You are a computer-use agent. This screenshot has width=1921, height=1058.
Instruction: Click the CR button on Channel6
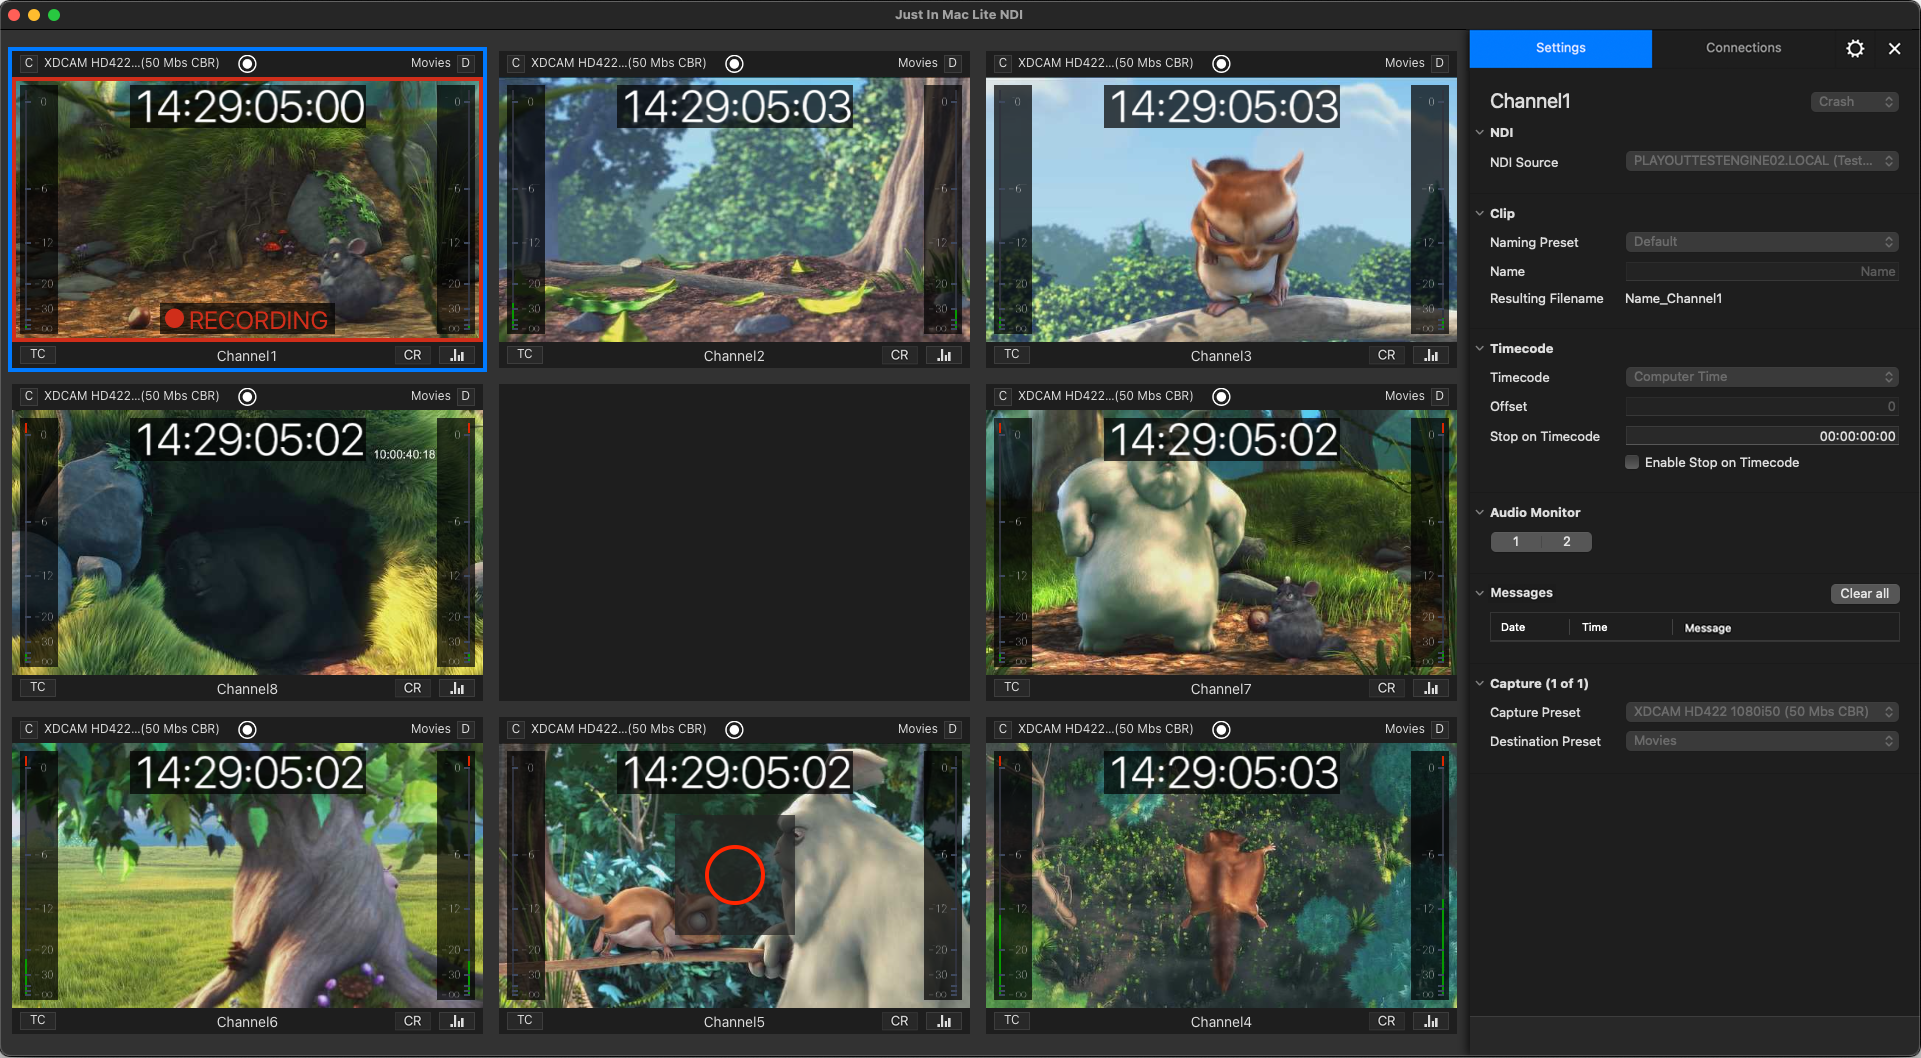pos(413,1021)
